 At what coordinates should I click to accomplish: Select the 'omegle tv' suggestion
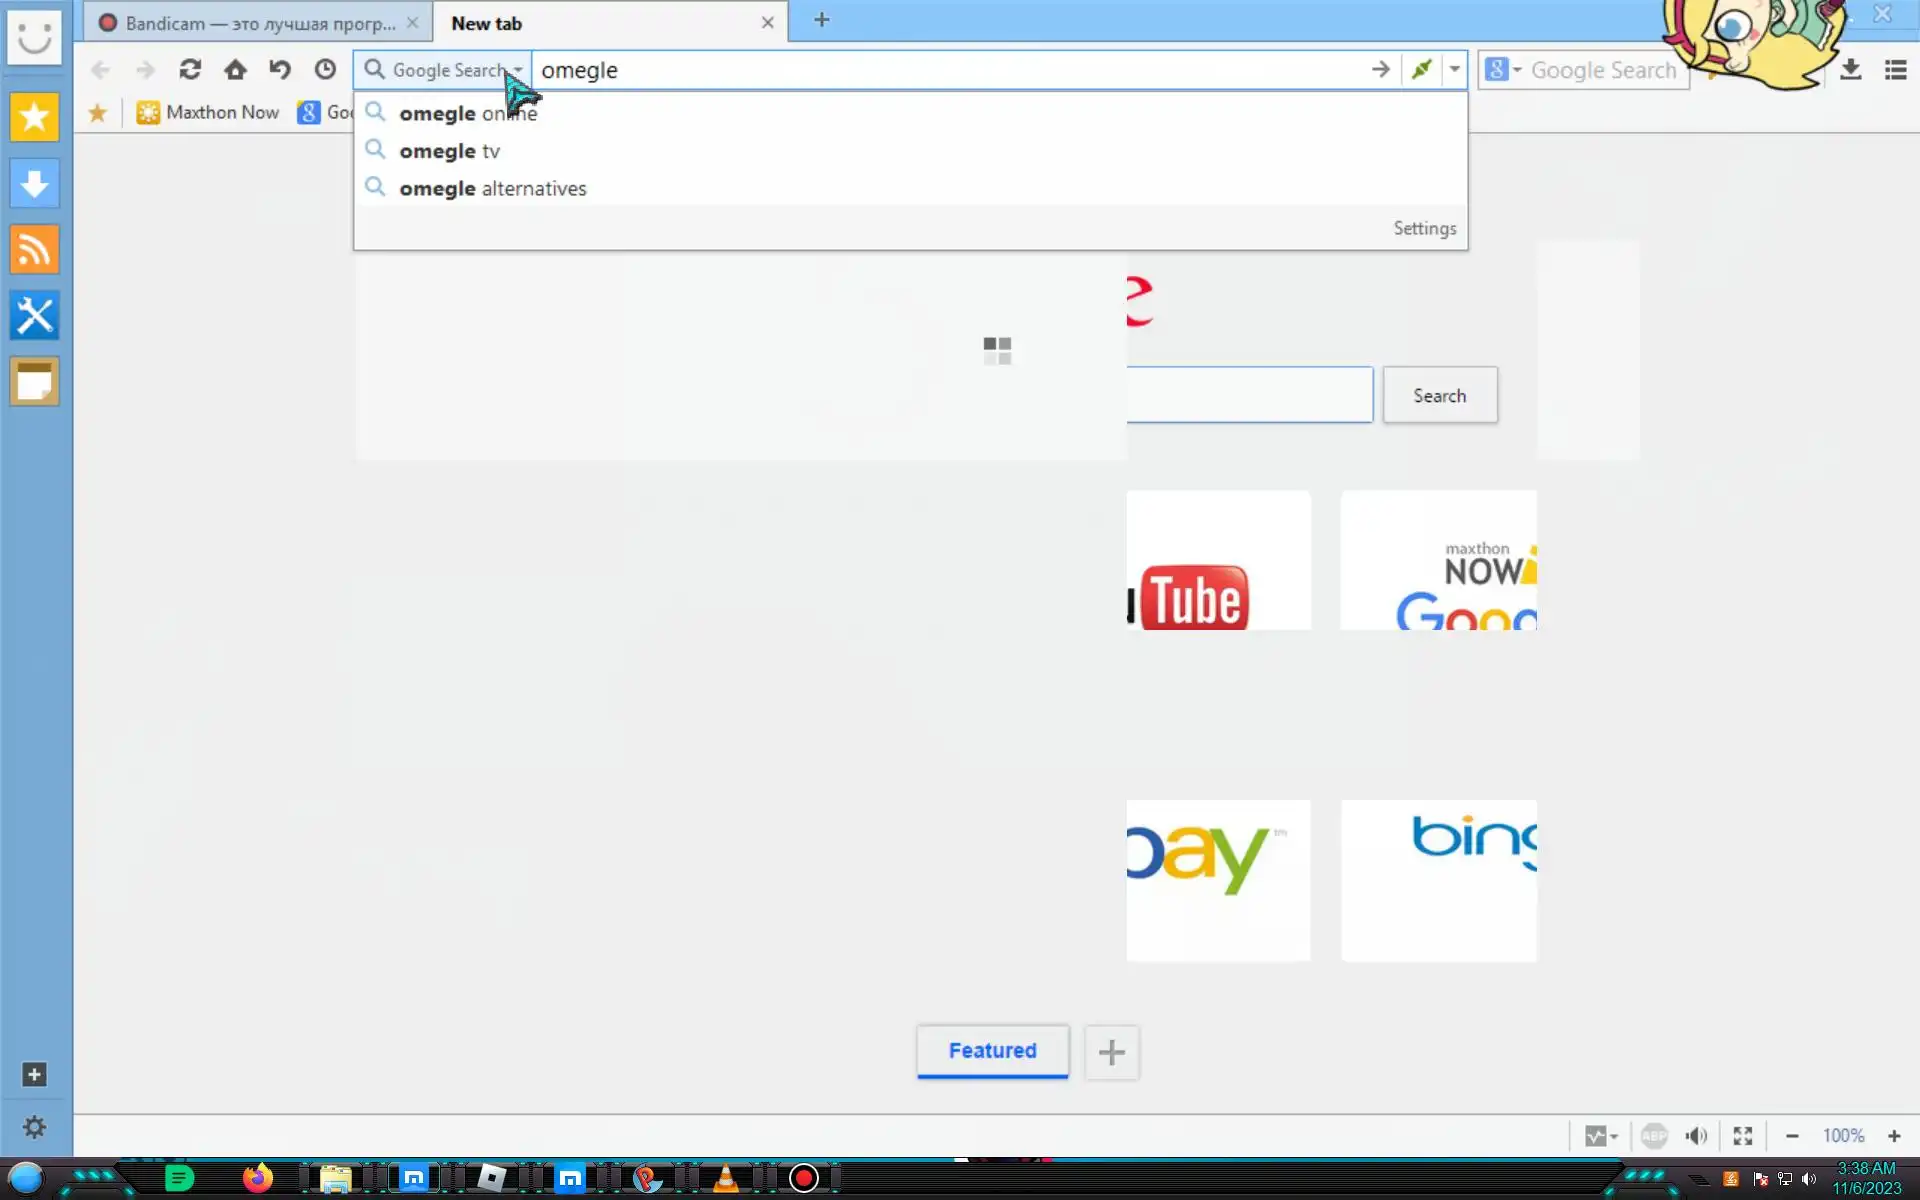click(449, 151)
